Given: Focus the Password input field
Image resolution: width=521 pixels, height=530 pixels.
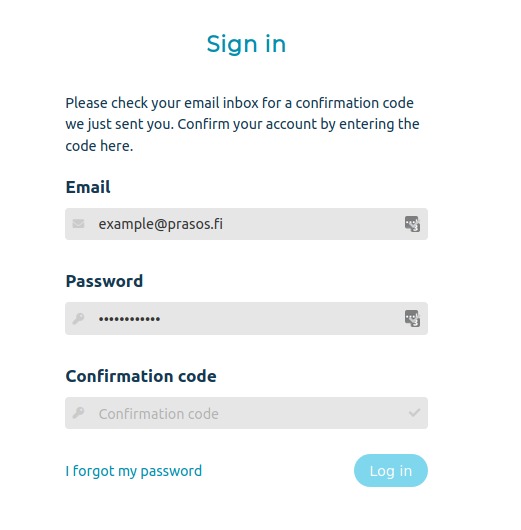Looking at the screenshot, I should point(246,318).
